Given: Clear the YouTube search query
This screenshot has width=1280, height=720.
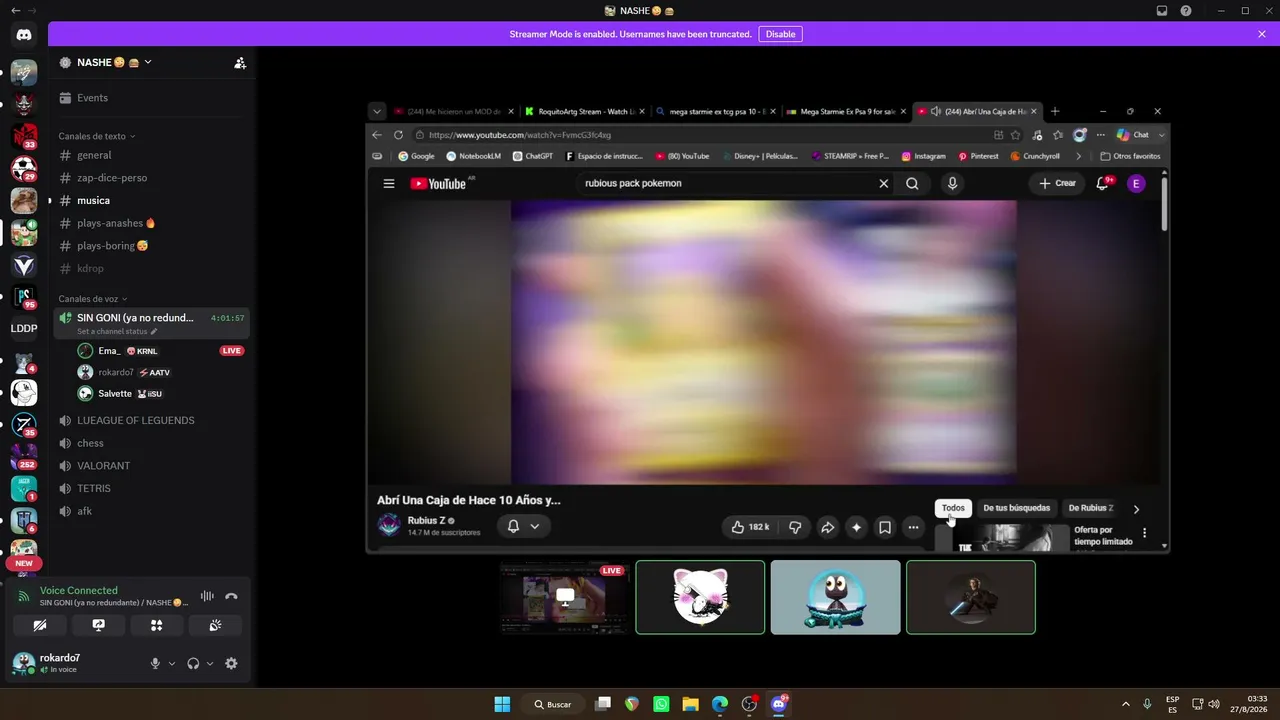Looking at the screenshot, I should point(883,183).
